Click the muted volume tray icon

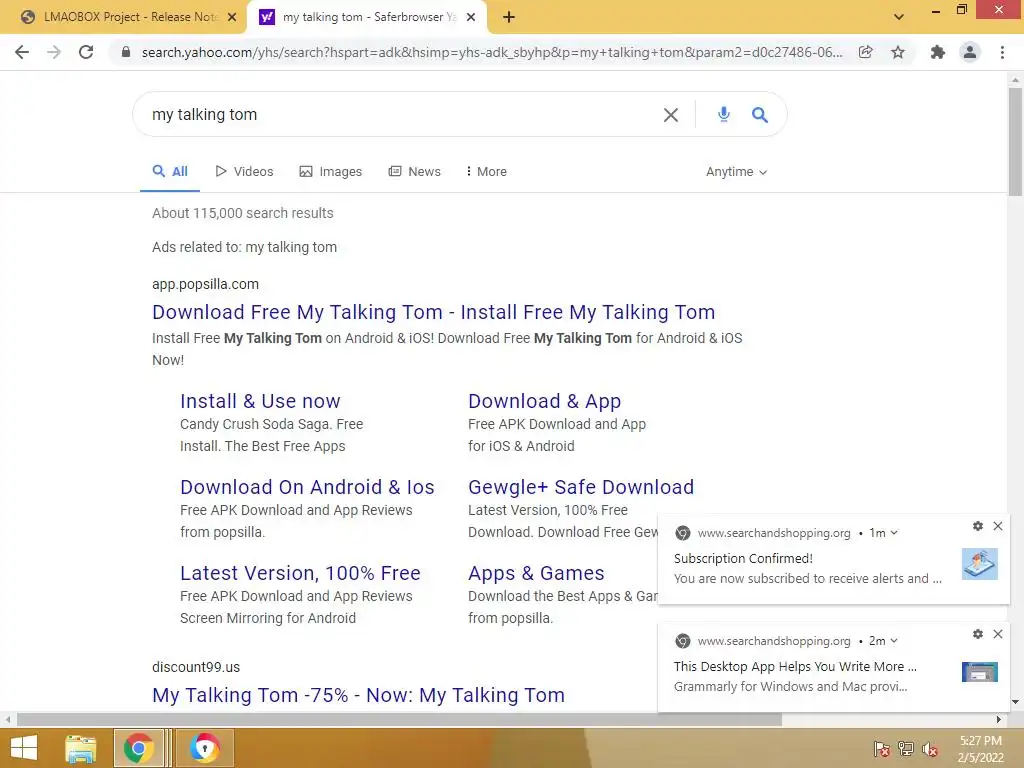click(930, 749)
